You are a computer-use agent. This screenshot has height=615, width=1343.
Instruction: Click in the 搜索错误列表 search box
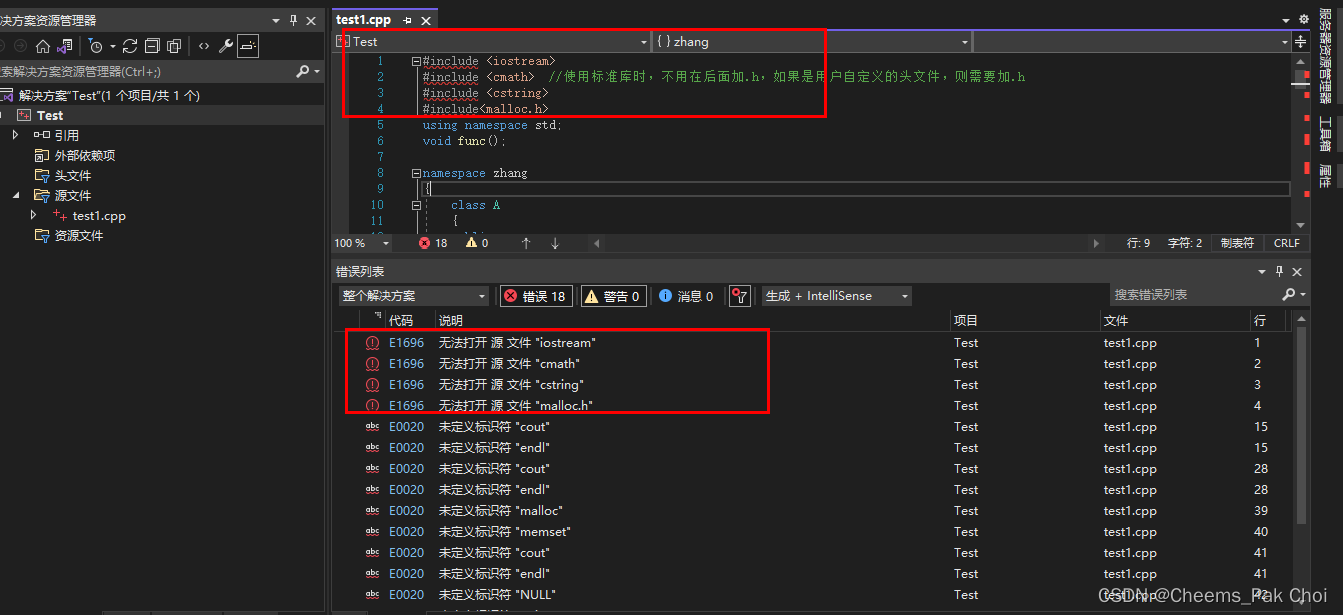(x=1200, y=296)
